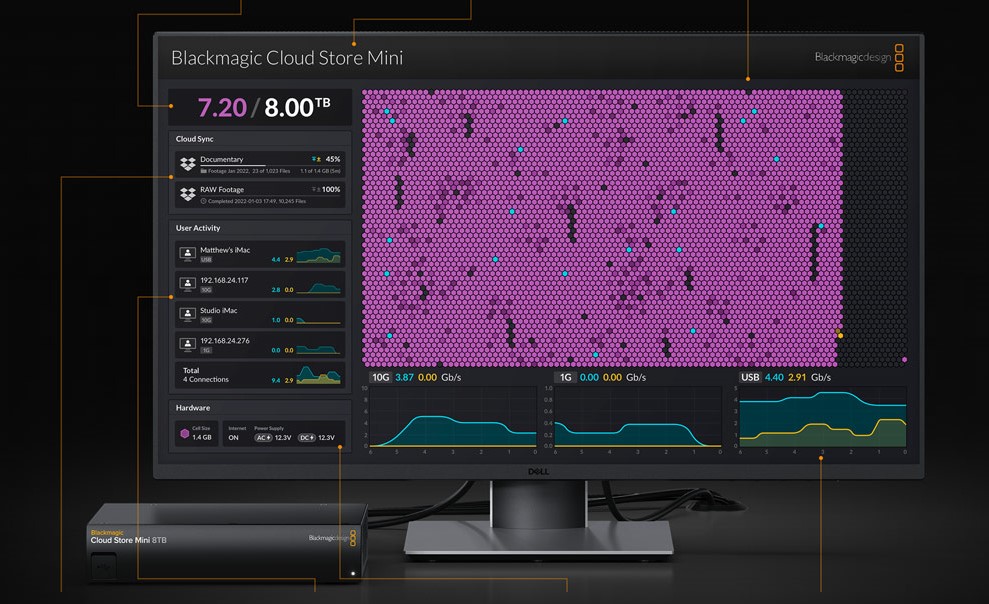This screenshot has width=989, height=604.
Task: Click the purple hexagon Cell Size icon
Action: (x=185, y=433)
